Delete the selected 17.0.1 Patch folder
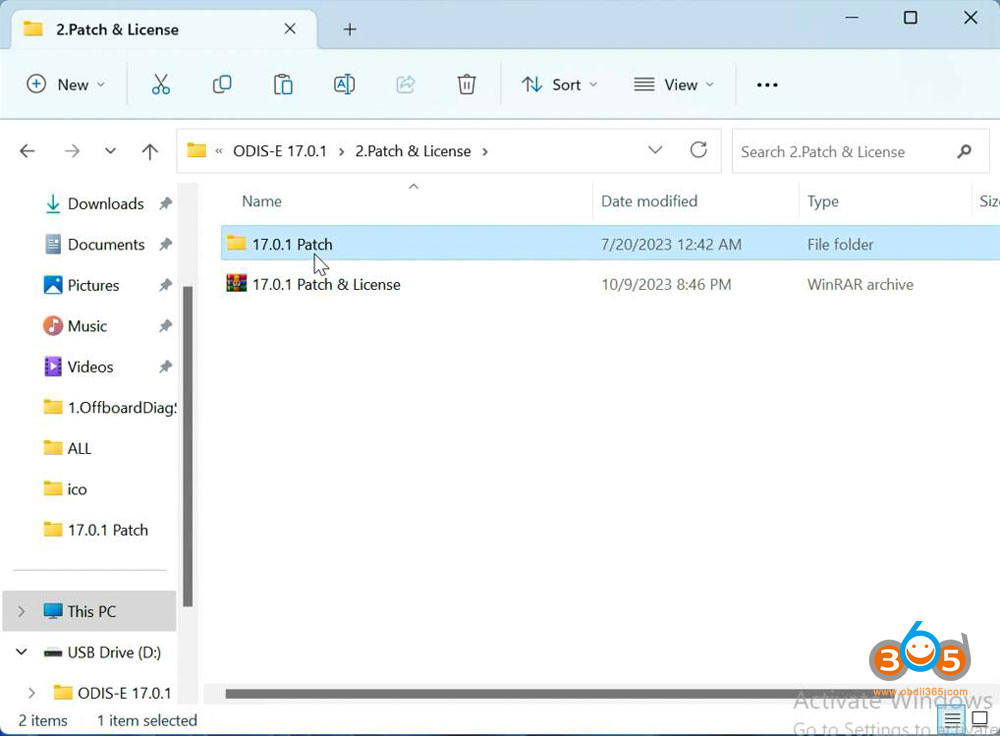Viewport: 1000px width, 736px height. click(x=466, y=84)
